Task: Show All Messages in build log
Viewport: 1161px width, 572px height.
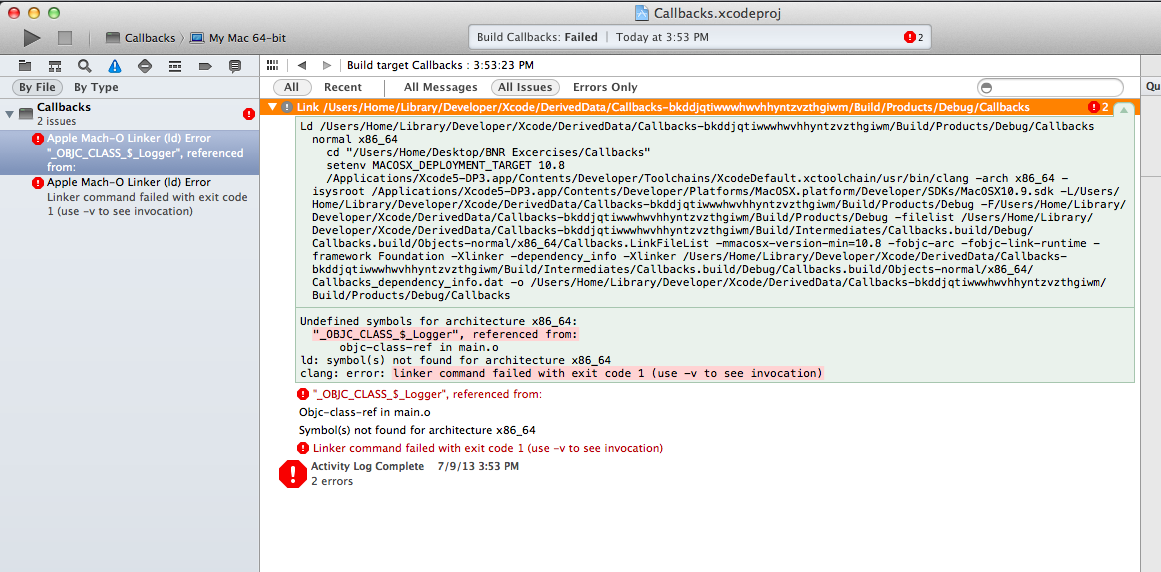Action: coord(440,88)
